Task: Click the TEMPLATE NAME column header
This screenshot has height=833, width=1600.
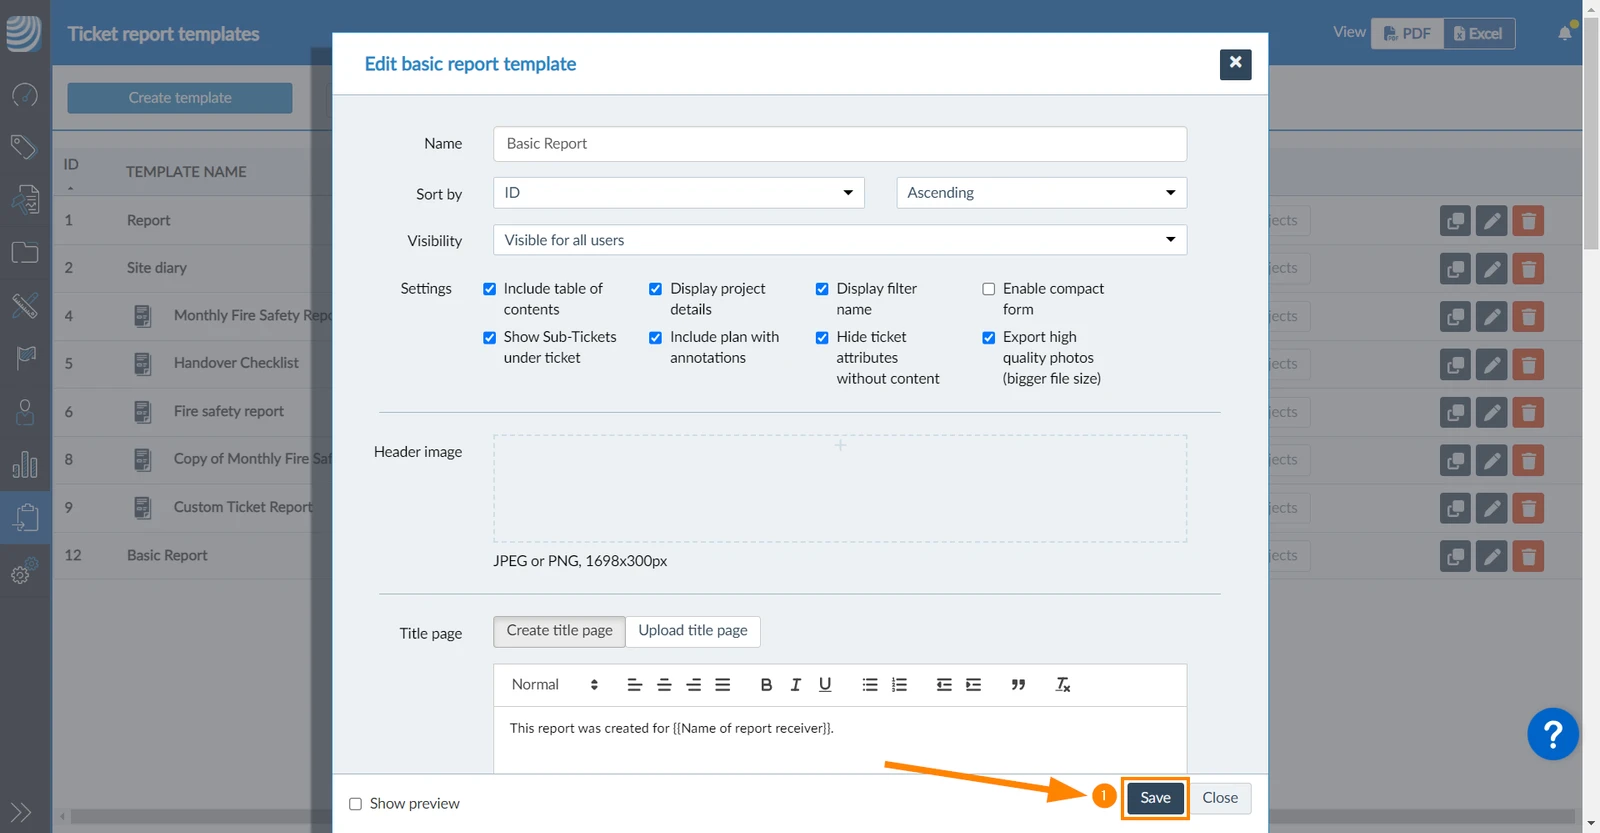Action: coord(186,172)
